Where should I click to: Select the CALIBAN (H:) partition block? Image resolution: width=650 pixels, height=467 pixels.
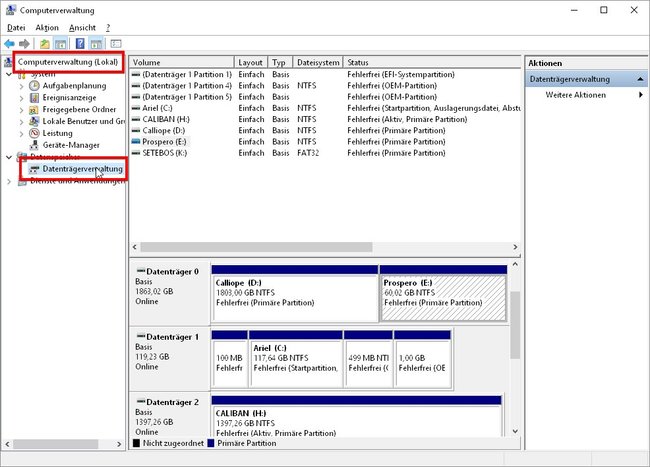point(357,416)
